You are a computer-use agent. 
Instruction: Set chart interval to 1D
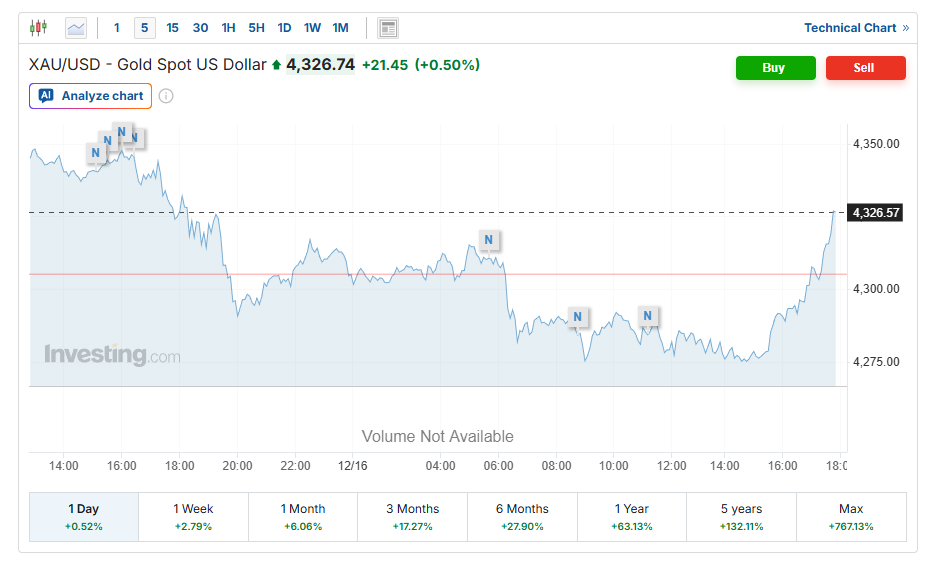coord(284,28)
